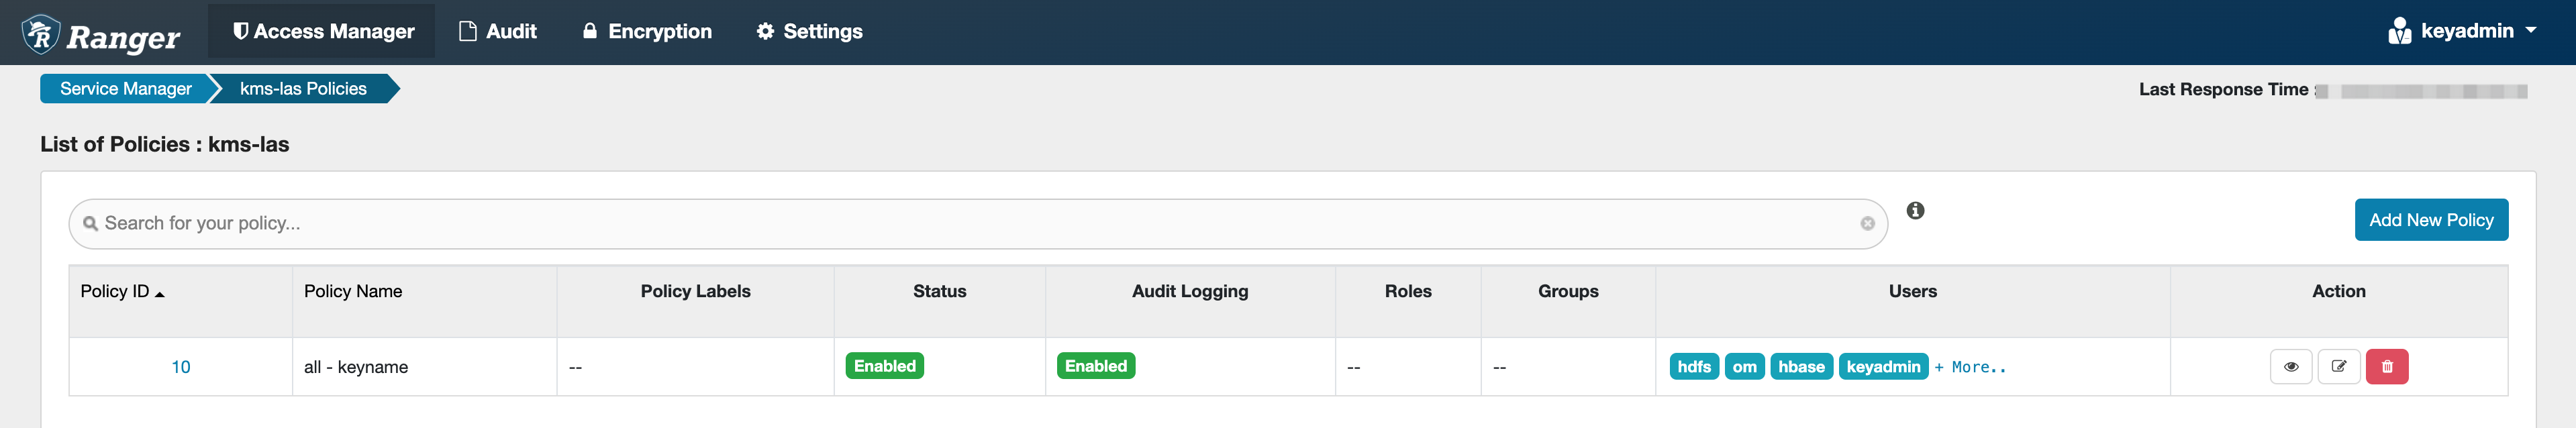2576x428 pixels.
Task: Open the Access Manager menu
Action: pyautogui.click(x=322, y=31)
